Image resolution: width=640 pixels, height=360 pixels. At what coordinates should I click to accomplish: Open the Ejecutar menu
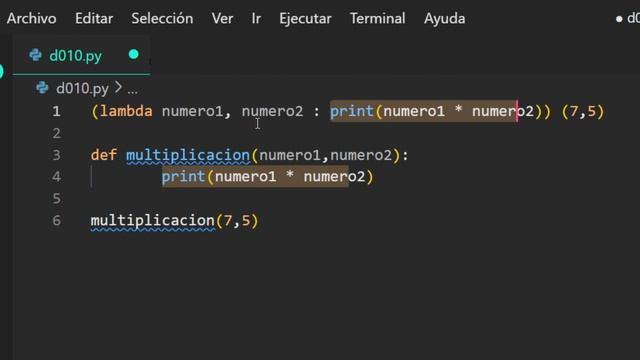pyautogui.click(x=305, y=19)
